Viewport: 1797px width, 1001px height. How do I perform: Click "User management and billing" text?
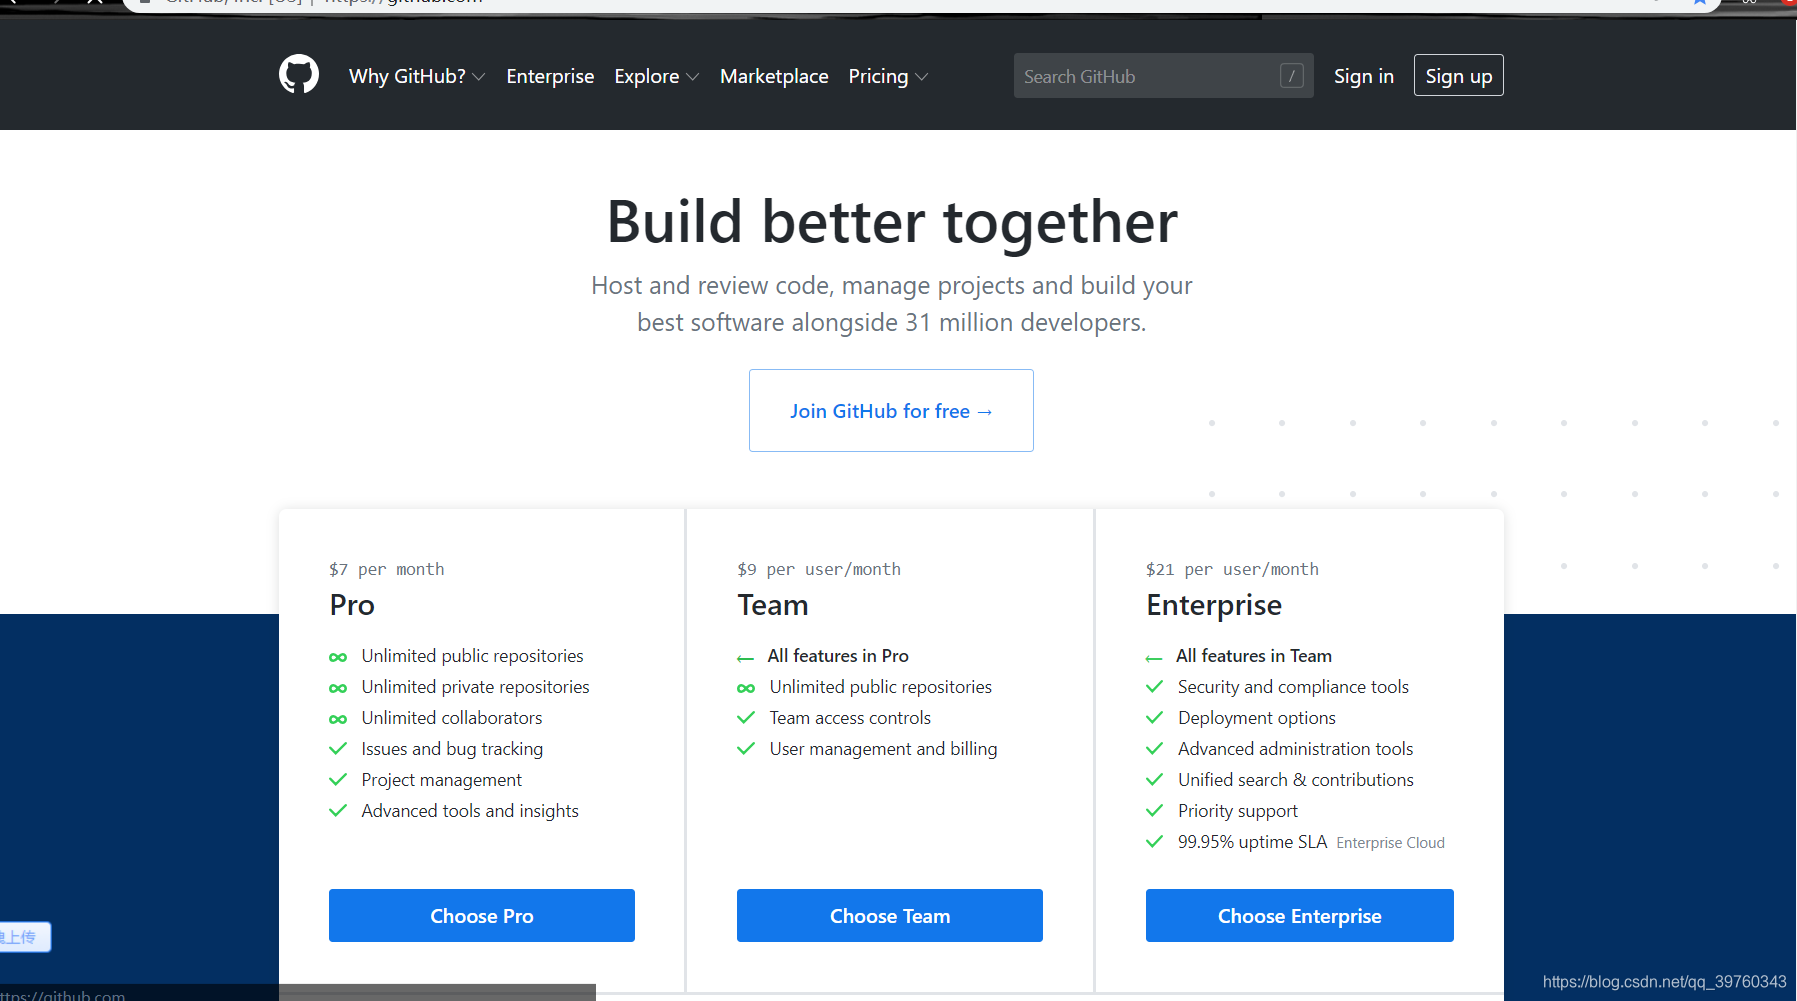coord(883,749)
